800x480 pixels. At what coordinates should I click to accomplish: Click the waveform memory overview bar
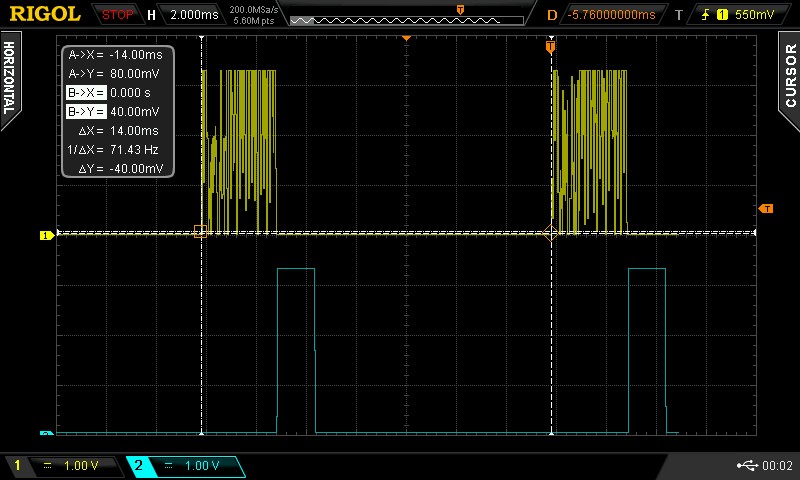pyautogui.click(x=407, y=20)
